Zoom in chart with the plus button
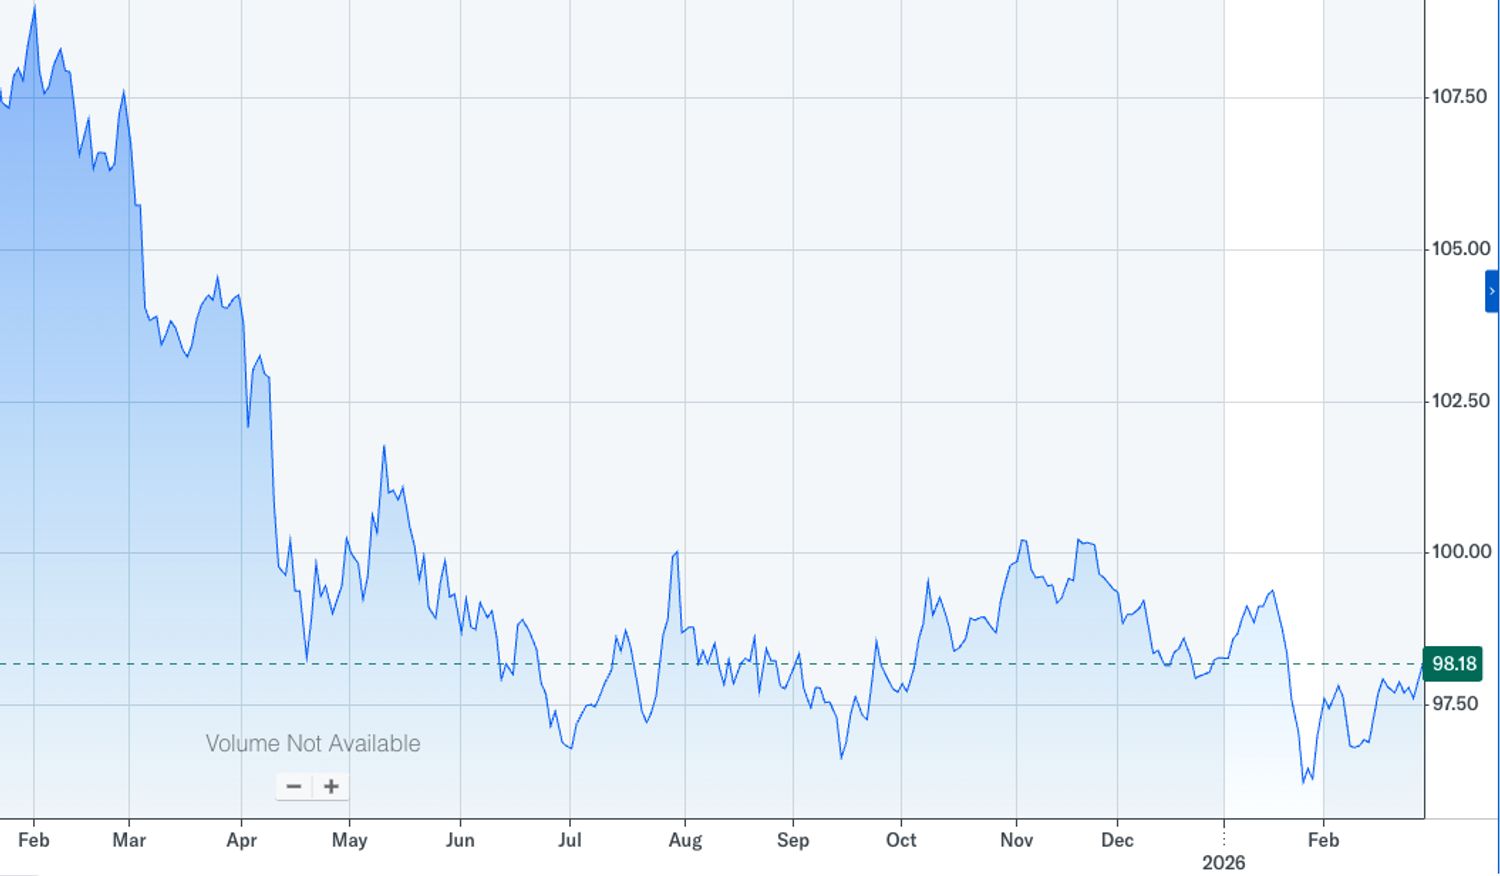1500x876 pixels. tap(331, 787)
